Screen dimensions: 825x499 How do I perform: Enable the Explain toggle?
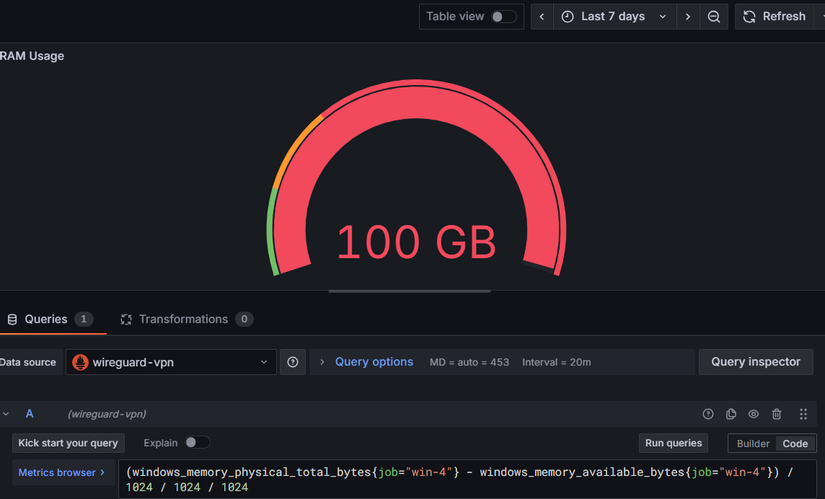(x=197, y=442)
